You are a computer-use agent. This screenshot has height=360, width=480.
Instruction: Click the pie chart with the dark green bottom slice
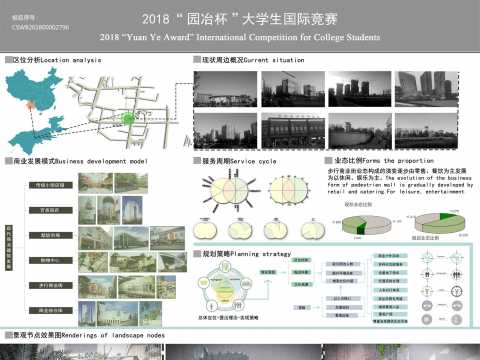tap(366, 225)
